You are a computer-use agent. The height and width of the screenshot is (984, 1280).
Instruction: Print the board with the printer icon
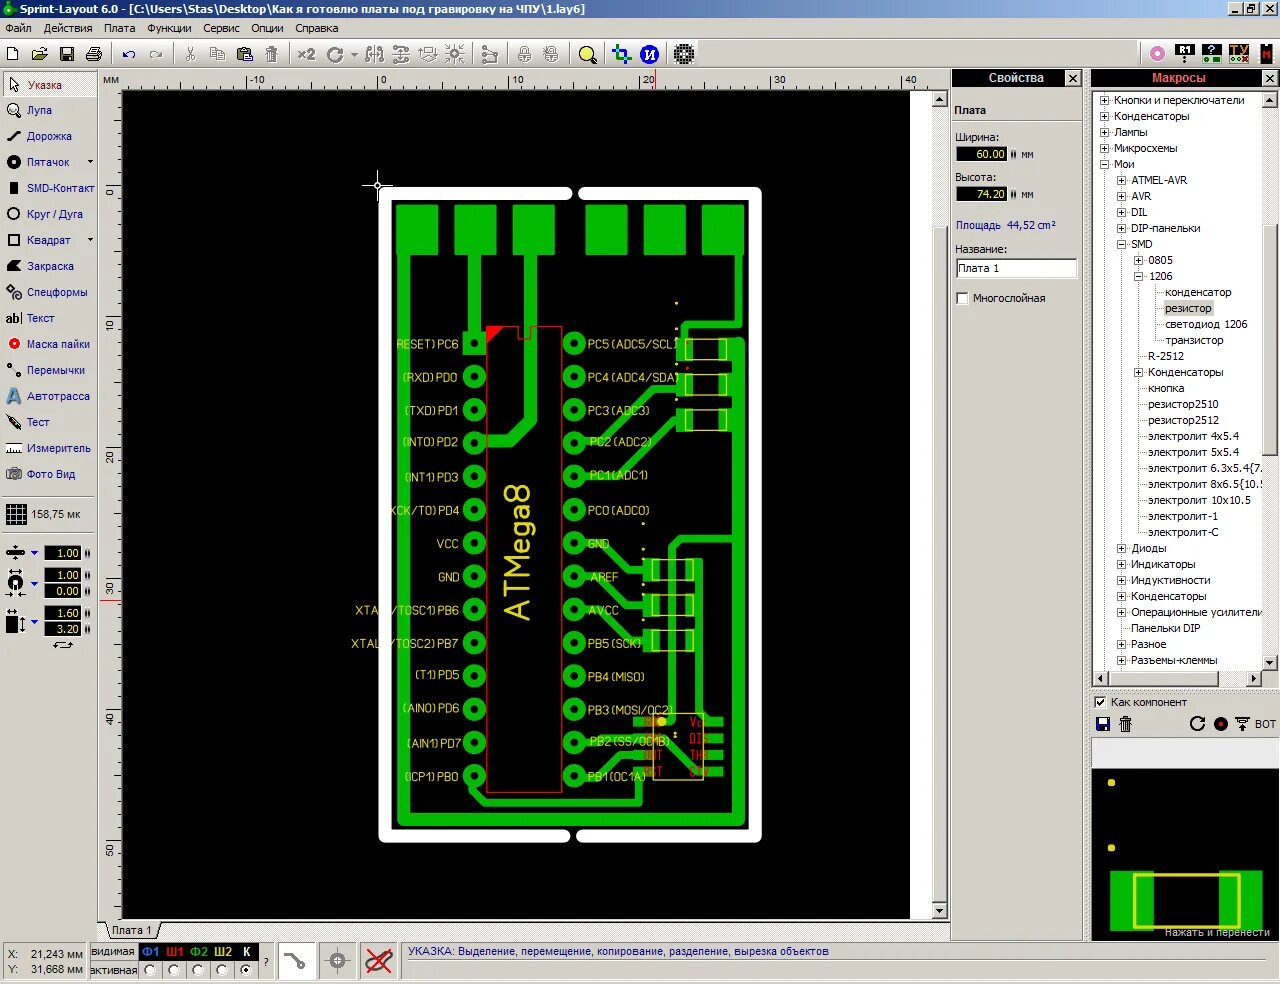coord(94,54)
